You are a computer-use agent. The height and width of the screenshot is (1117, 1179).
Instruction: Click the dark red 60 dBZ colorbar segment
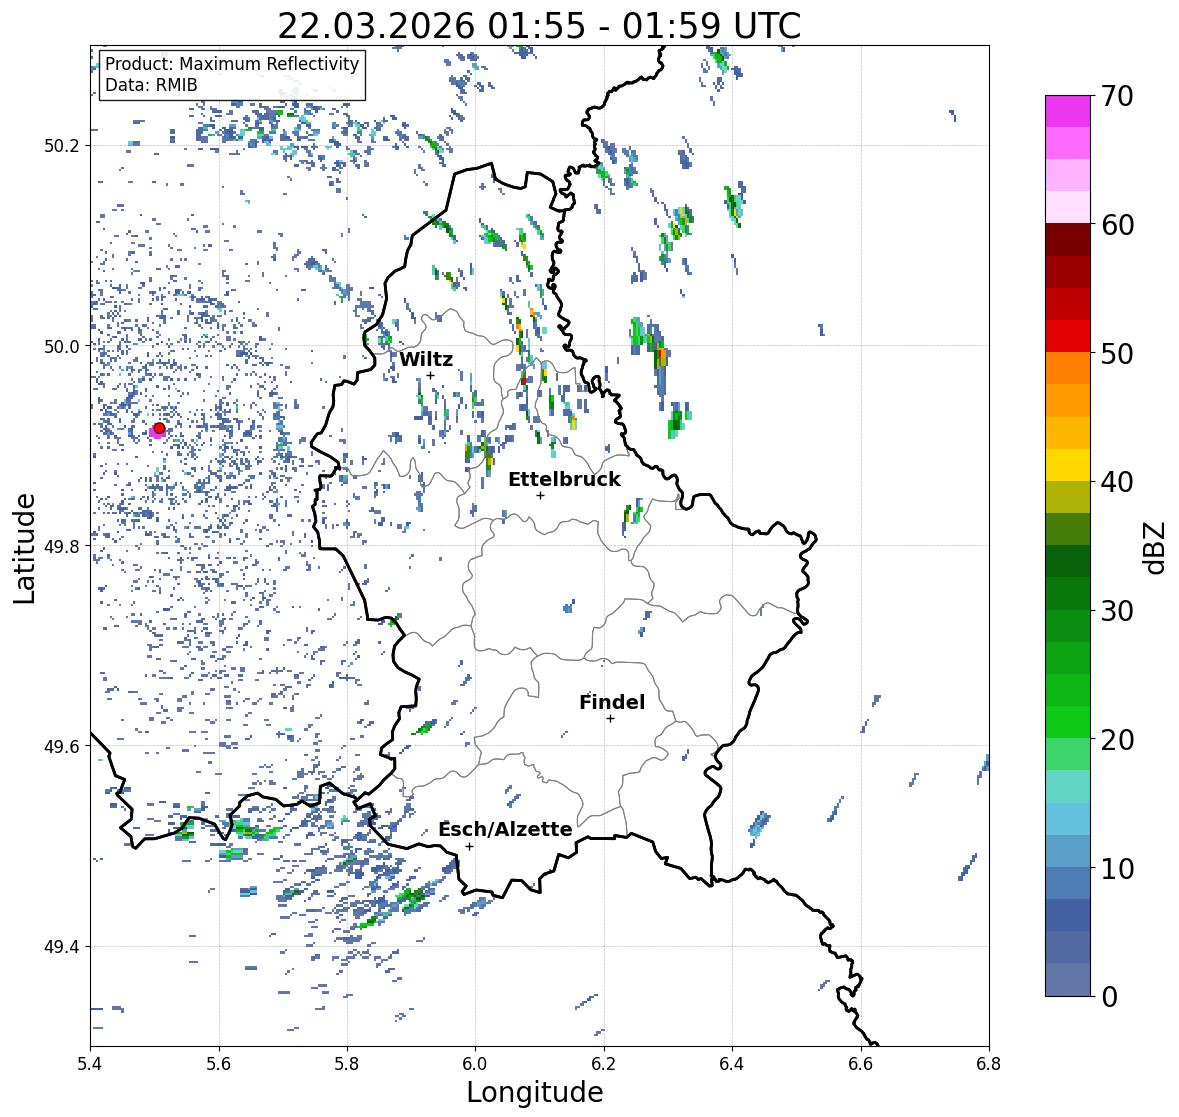pos(1068,240)
